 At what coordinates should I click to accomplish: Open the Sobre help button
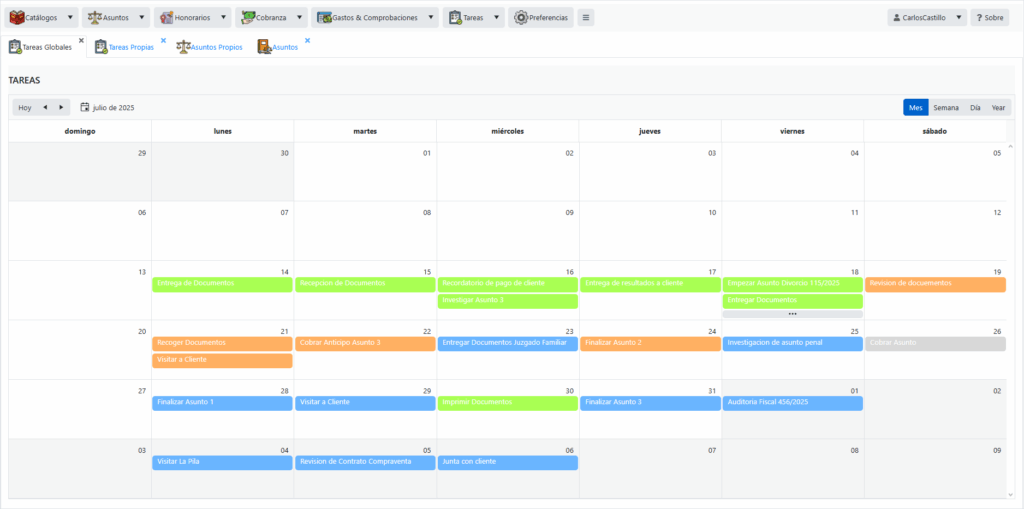(990, 18)
